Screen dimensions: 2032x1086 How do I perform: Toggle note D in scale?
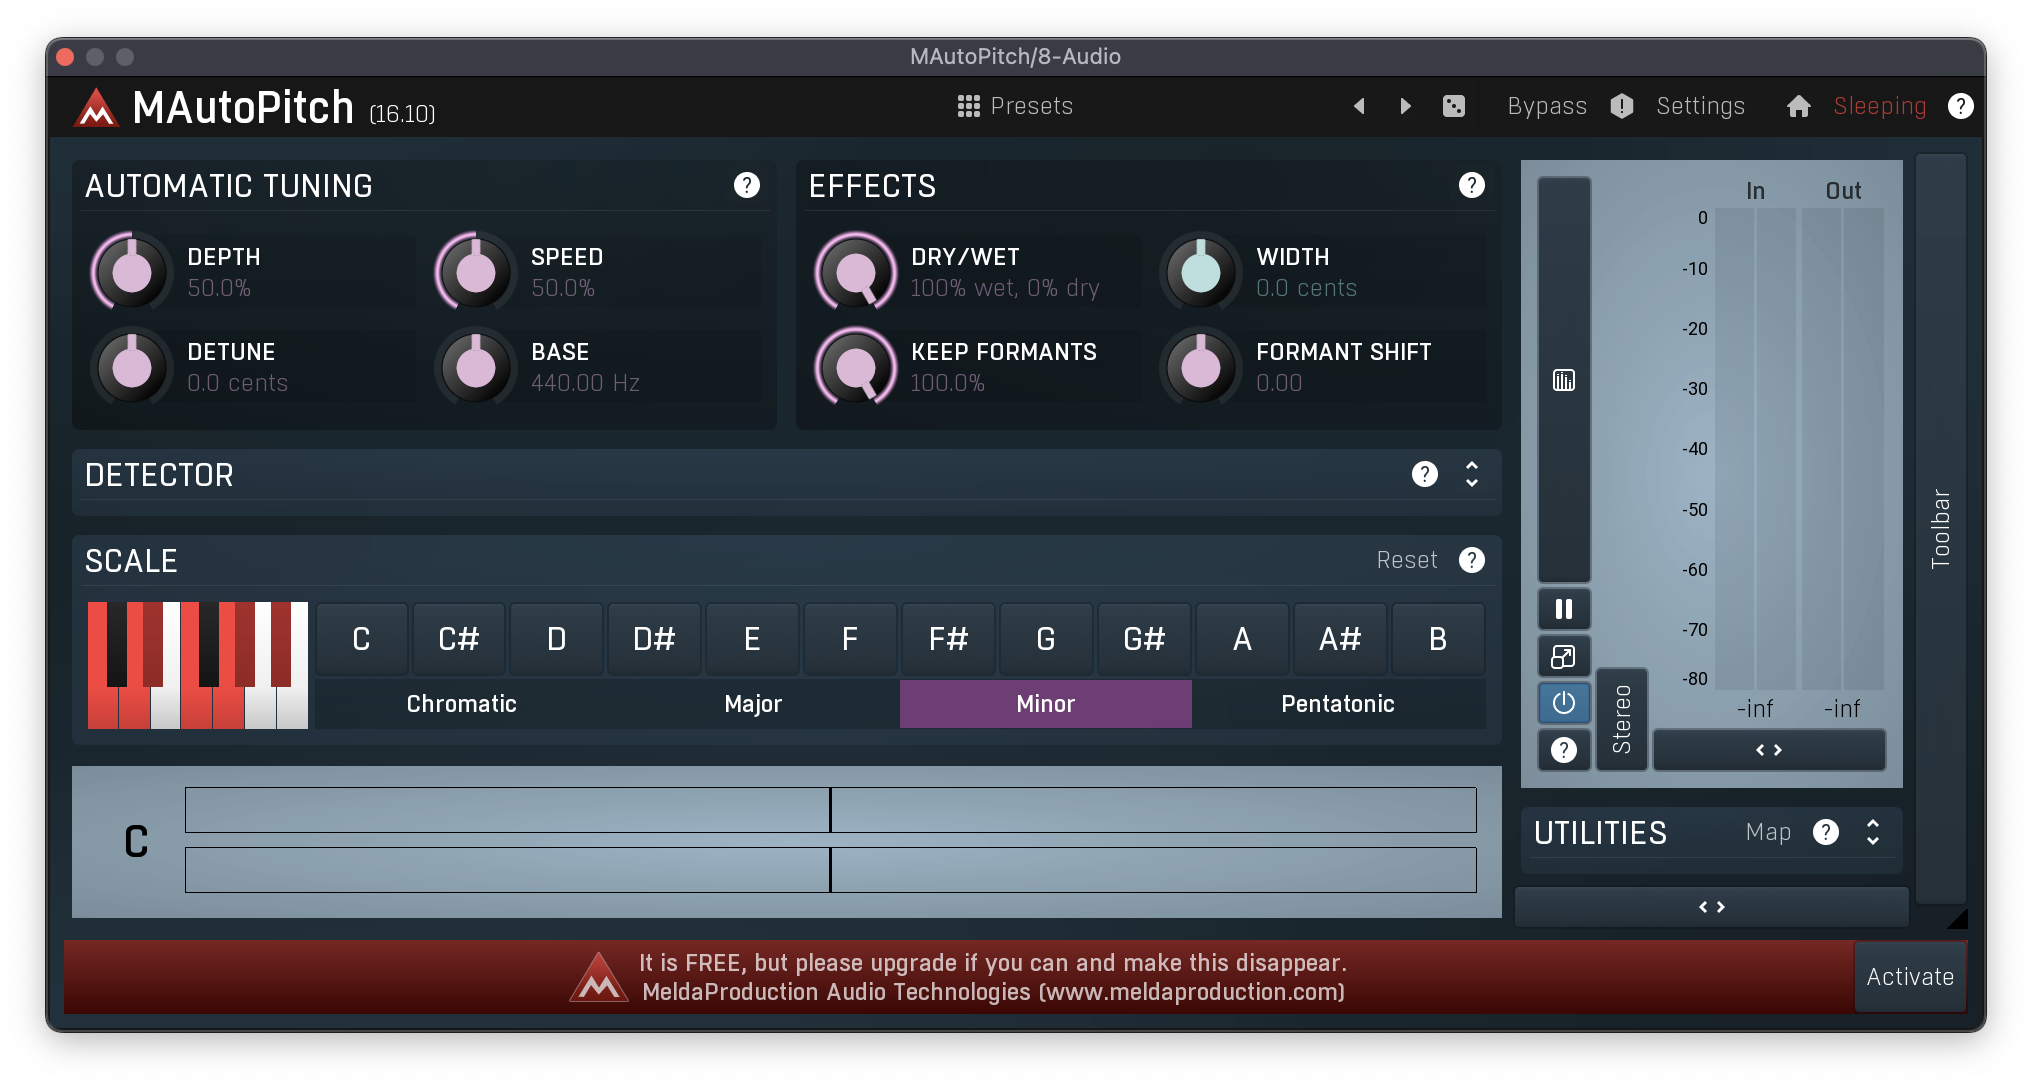(557, 639)
